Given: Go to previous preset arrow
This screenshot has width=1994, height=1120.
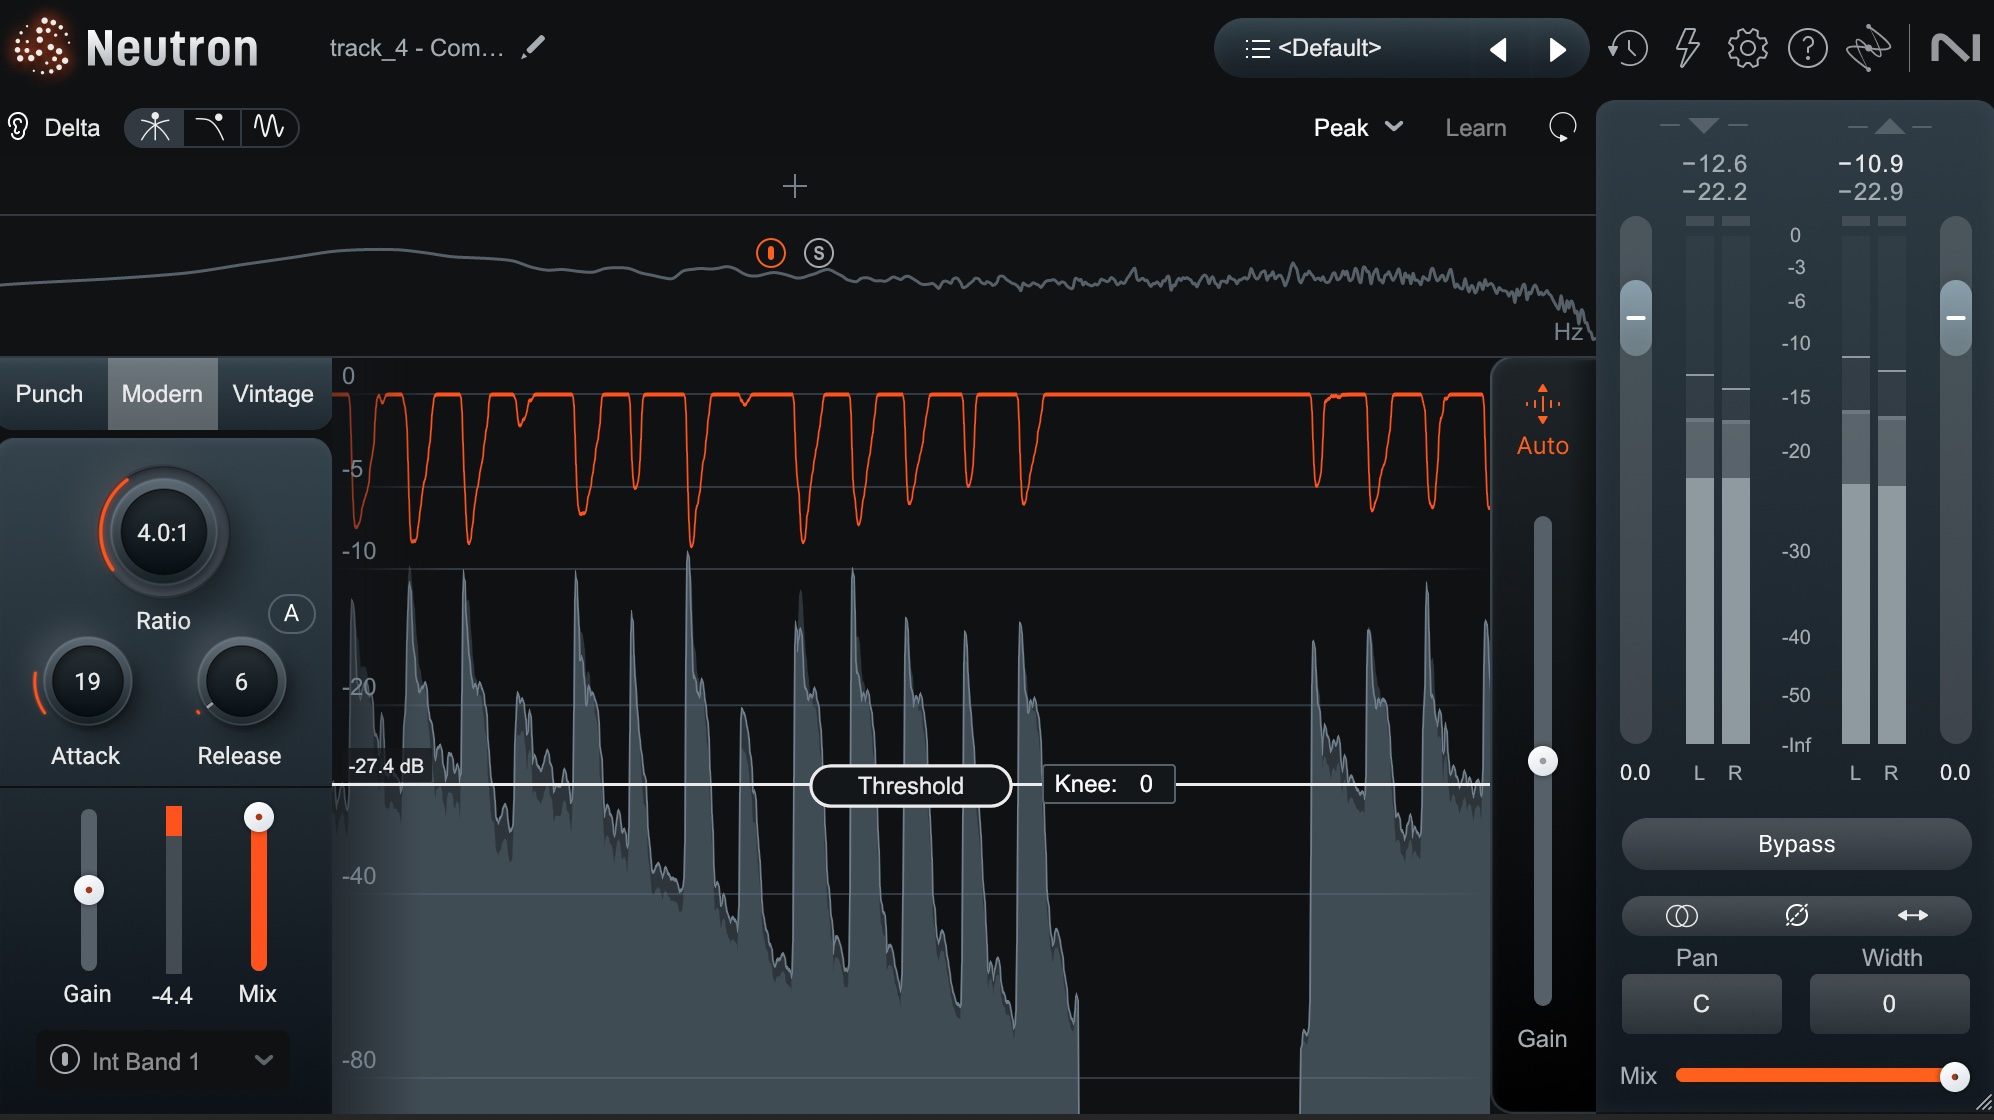Looking at the screenshot, I should 1498,49.
